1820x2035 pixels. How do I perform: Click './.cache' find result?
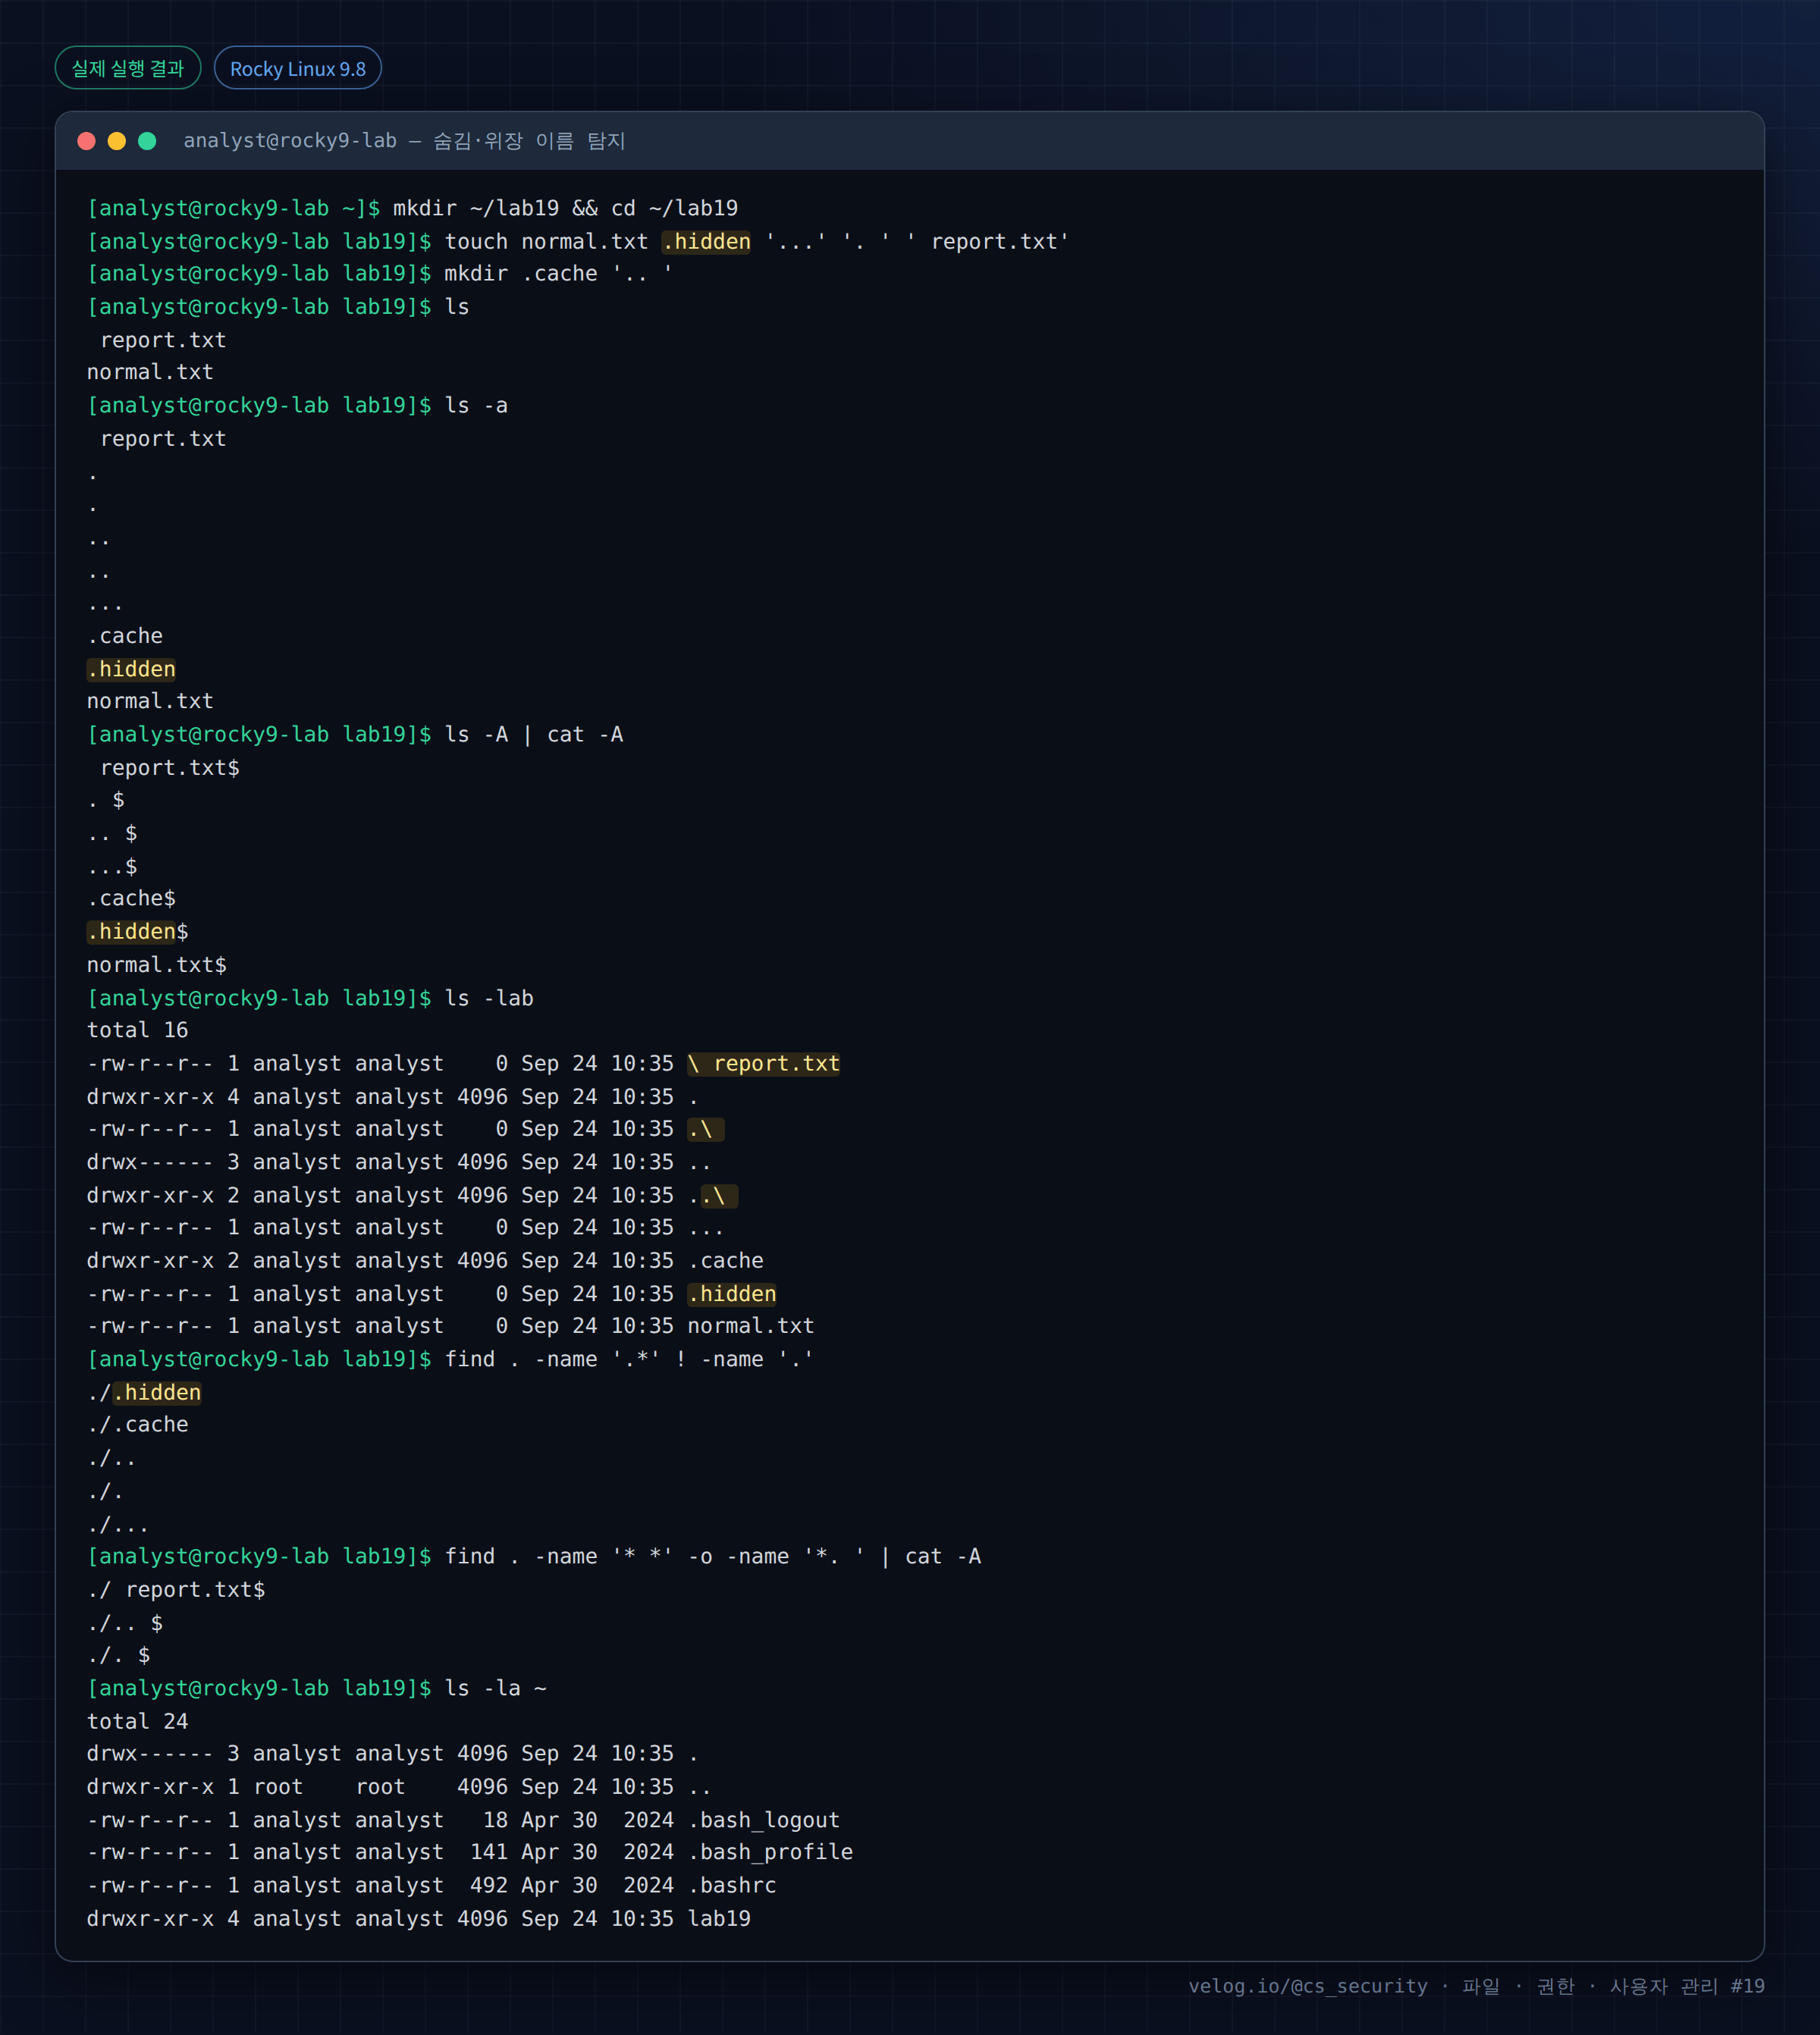point(138,1425)
